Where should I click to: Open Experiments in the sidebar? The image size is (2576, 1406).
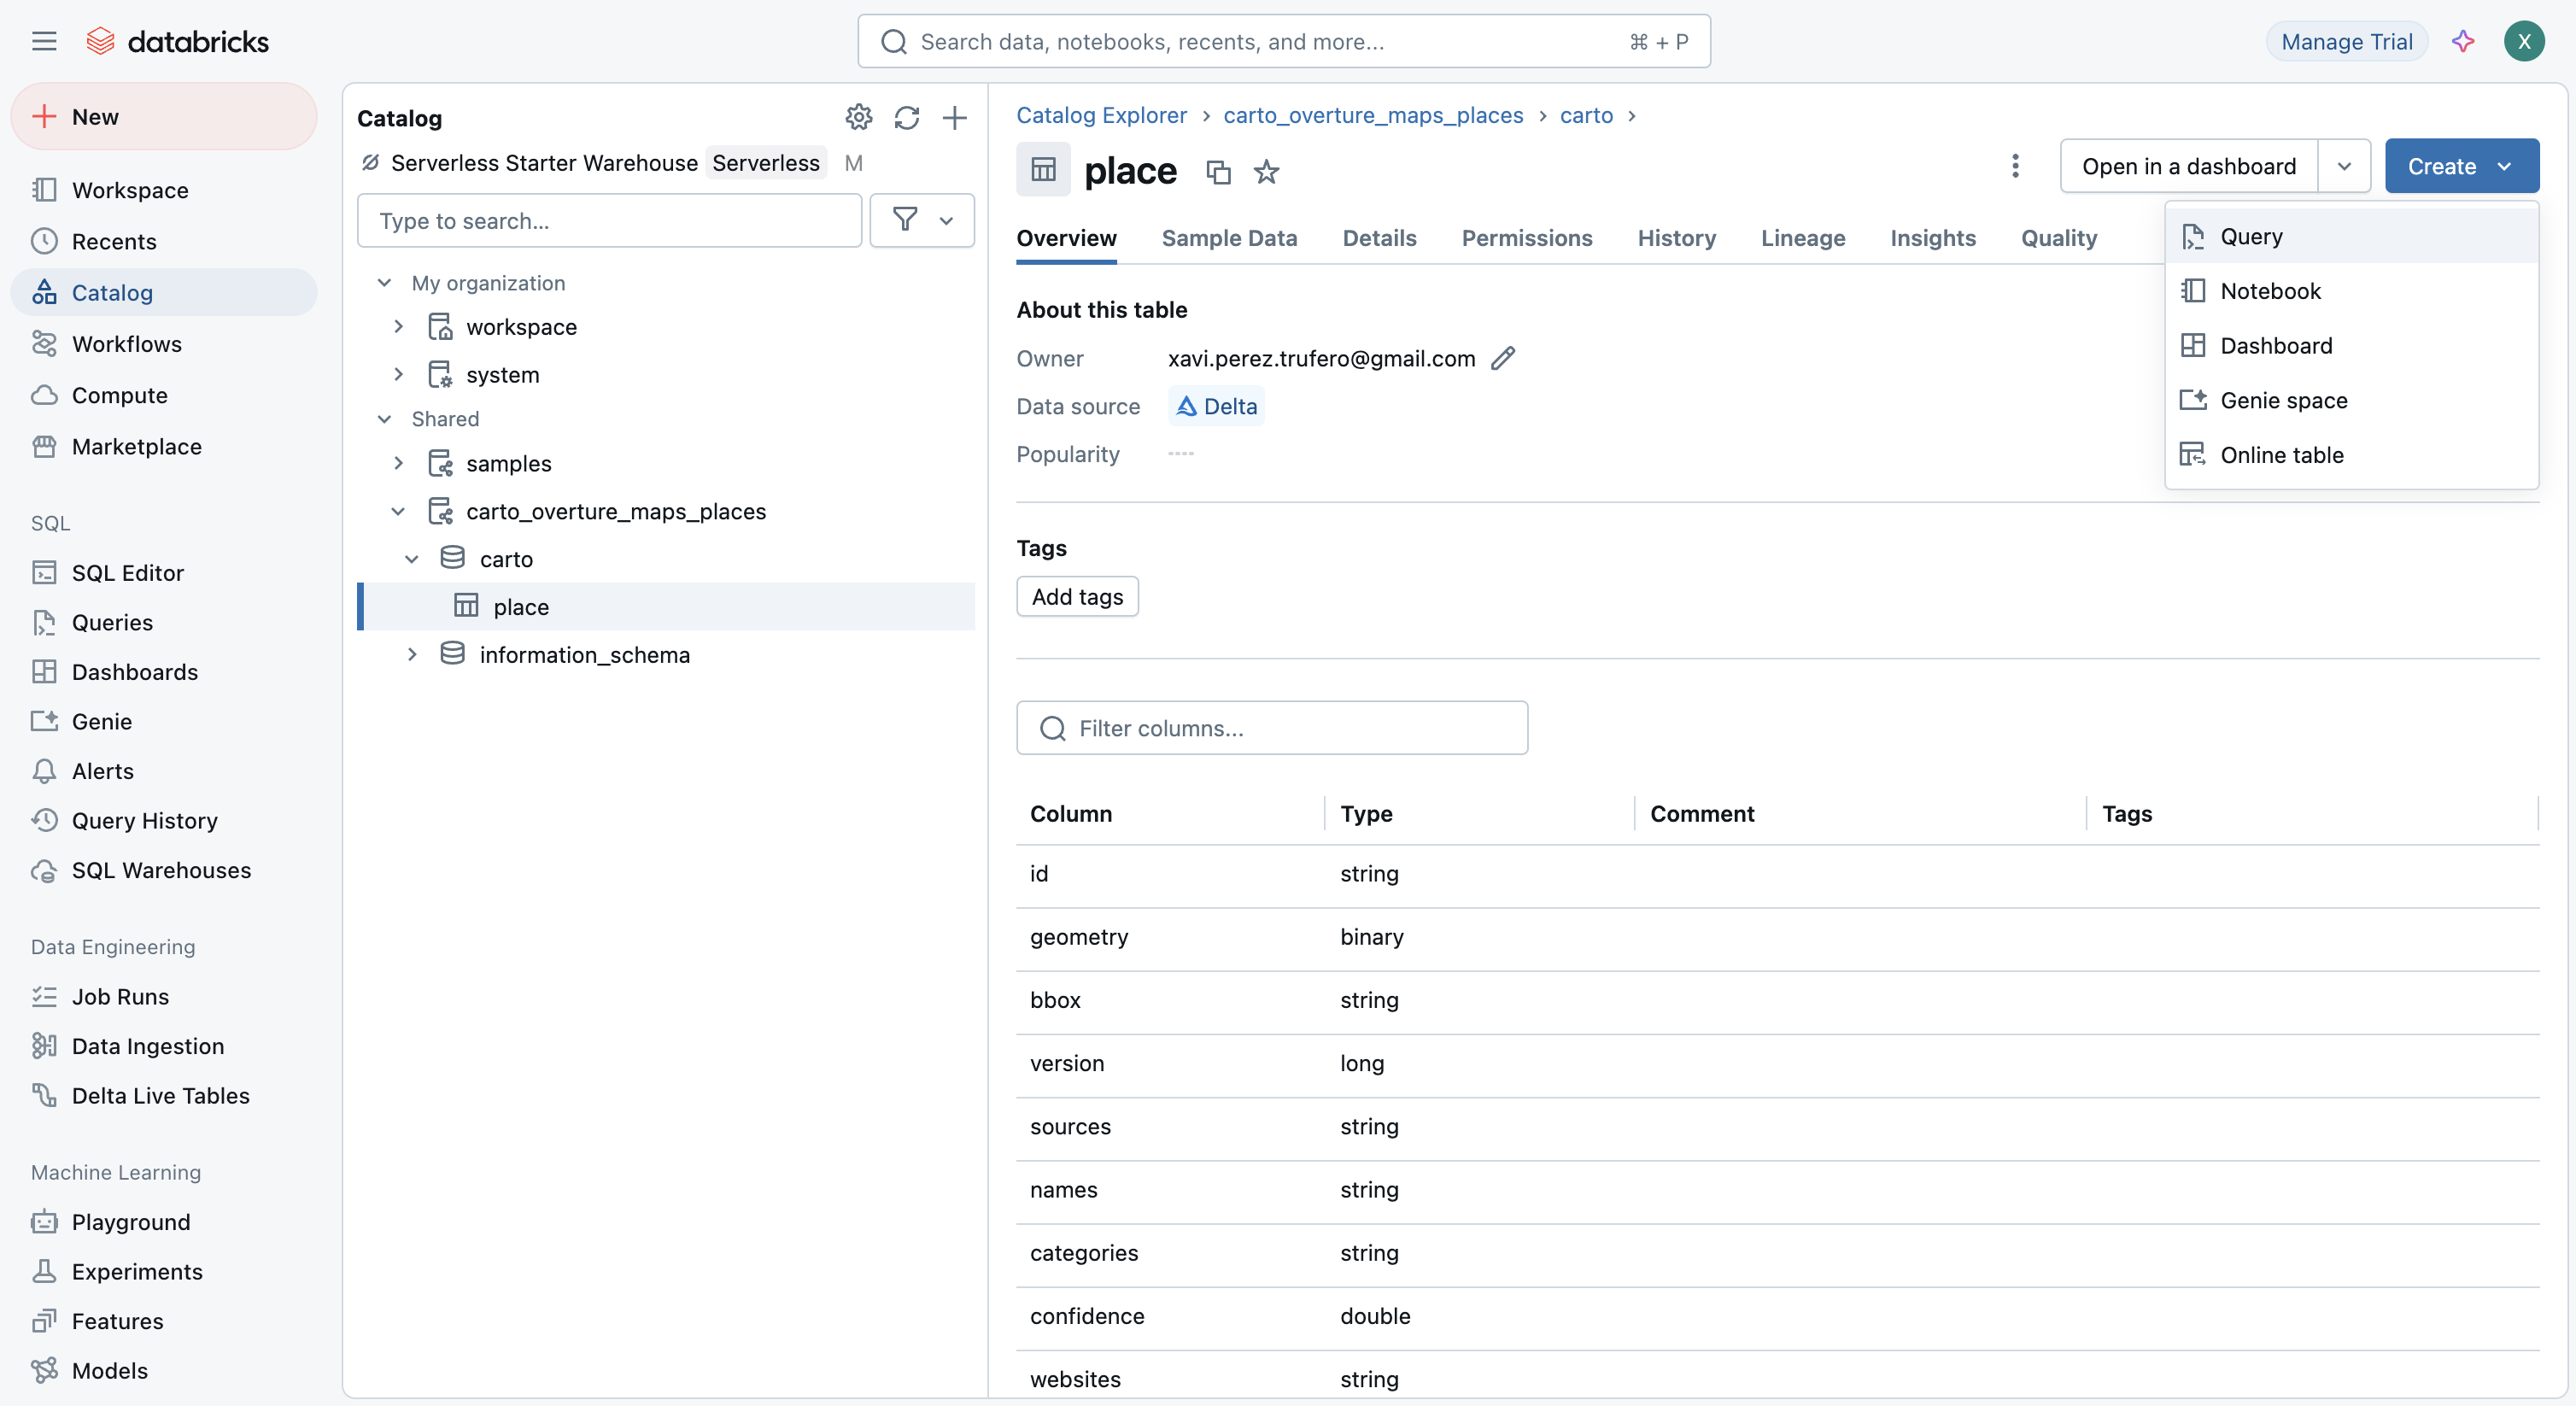coord(164,1271)
